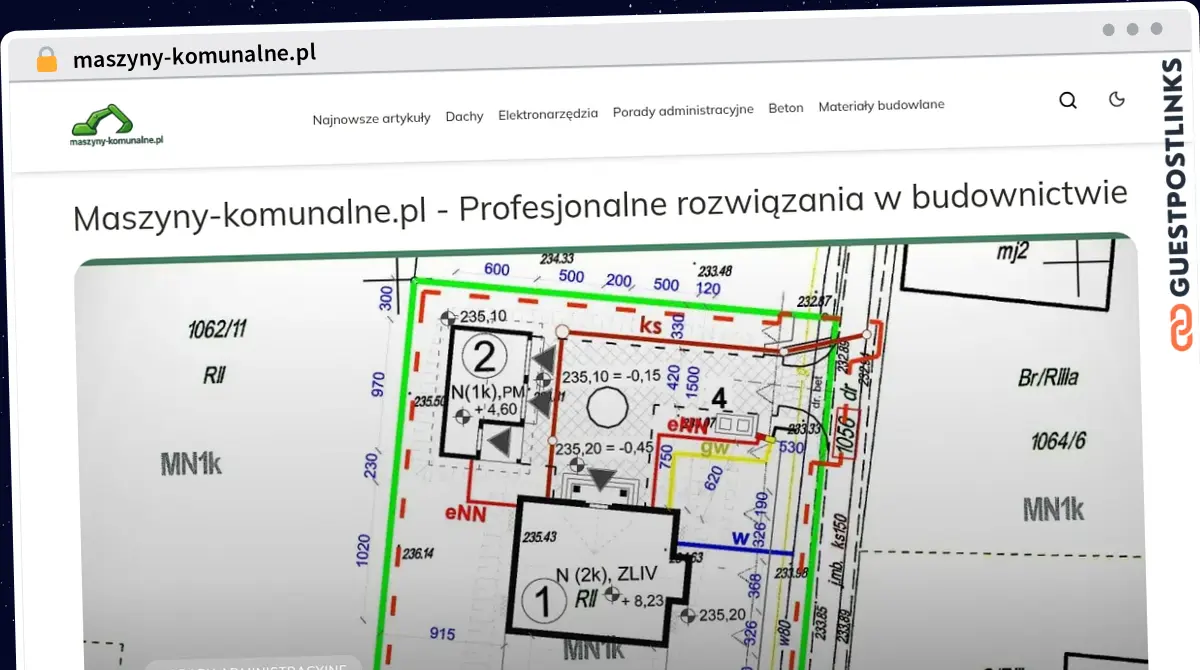
Task: Open Porady administracyjne menu item
Action: (683, 110)
